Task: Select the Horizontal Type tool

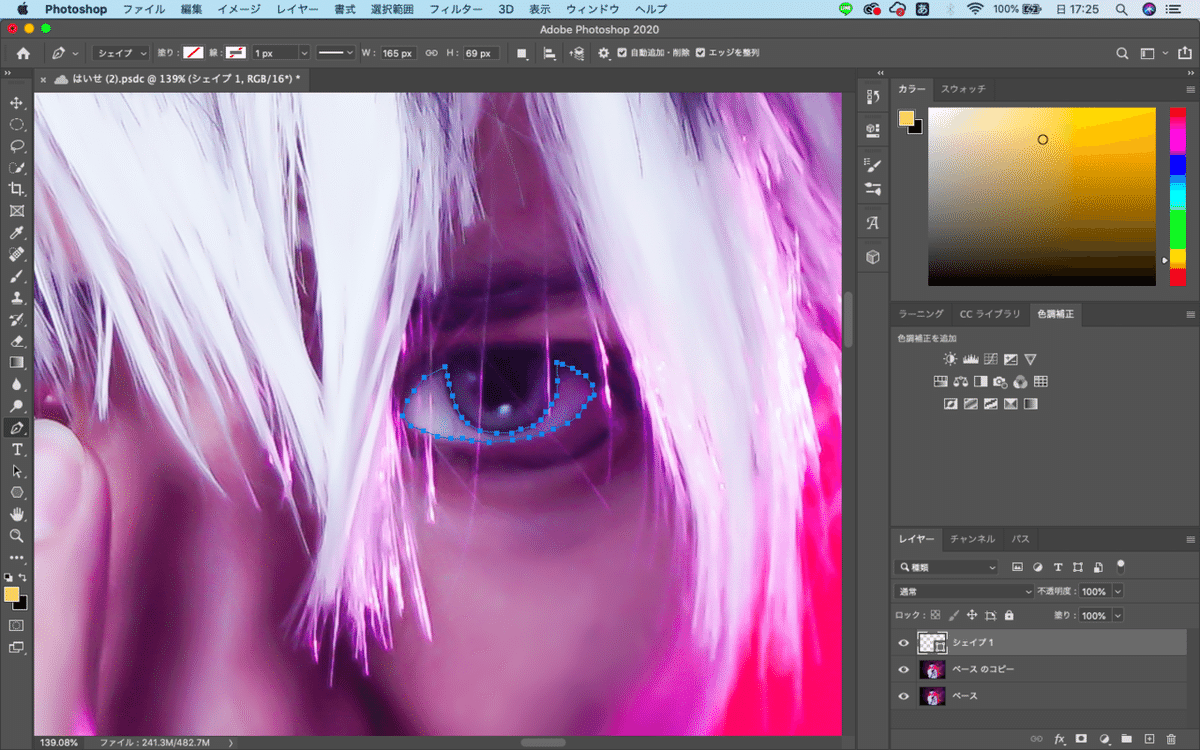Action: [x=16, y=450]
